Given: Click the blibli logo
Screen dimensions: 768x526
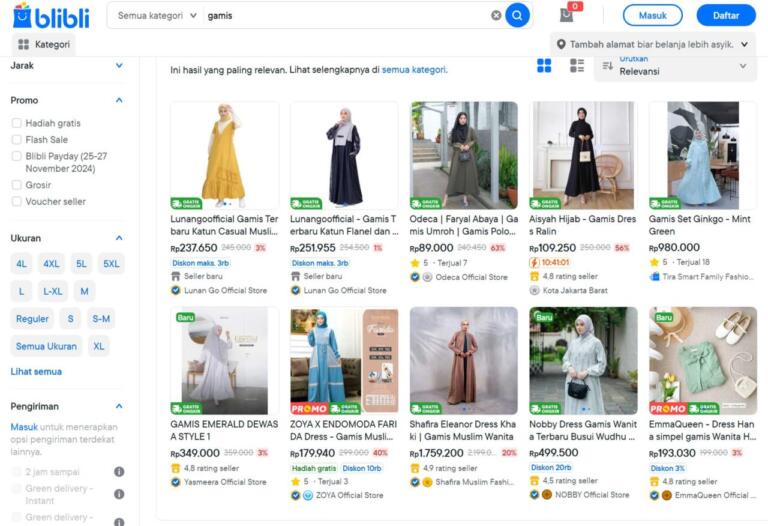Looking at the screenshot, I should point(51,16).
